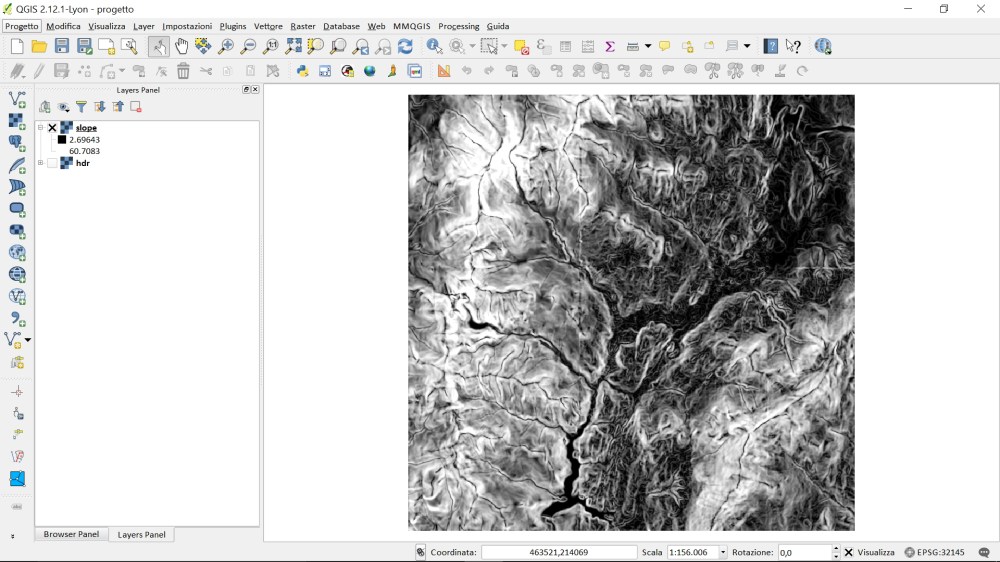
Task: Click the black slope legend swatch
Action: (x=62, y=140)
